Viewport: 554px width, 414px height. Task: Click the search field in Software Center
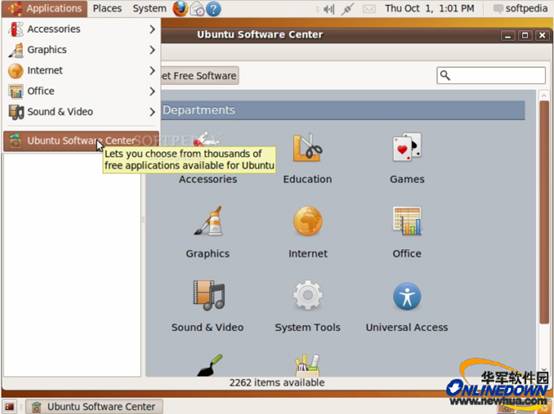[x=491, y=75]
